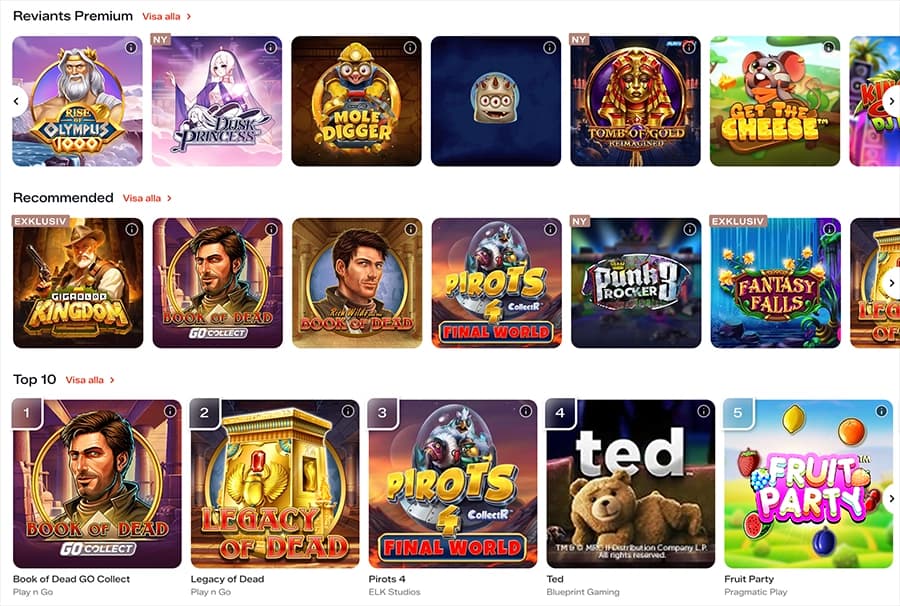Open Fantasy Falls exclusive game tile

[775, 283]
